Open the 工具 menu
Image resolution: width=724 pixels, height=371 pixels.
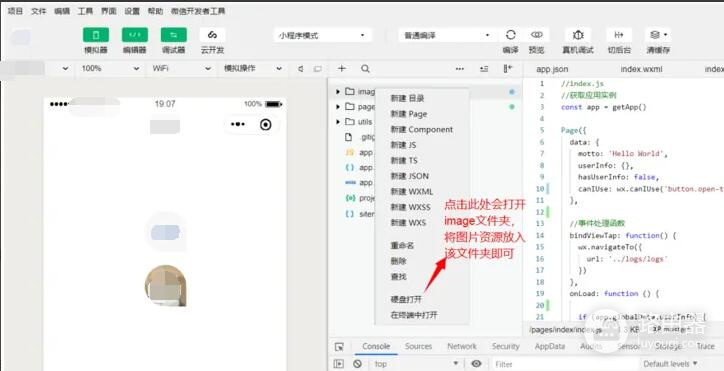coord(85,11)
